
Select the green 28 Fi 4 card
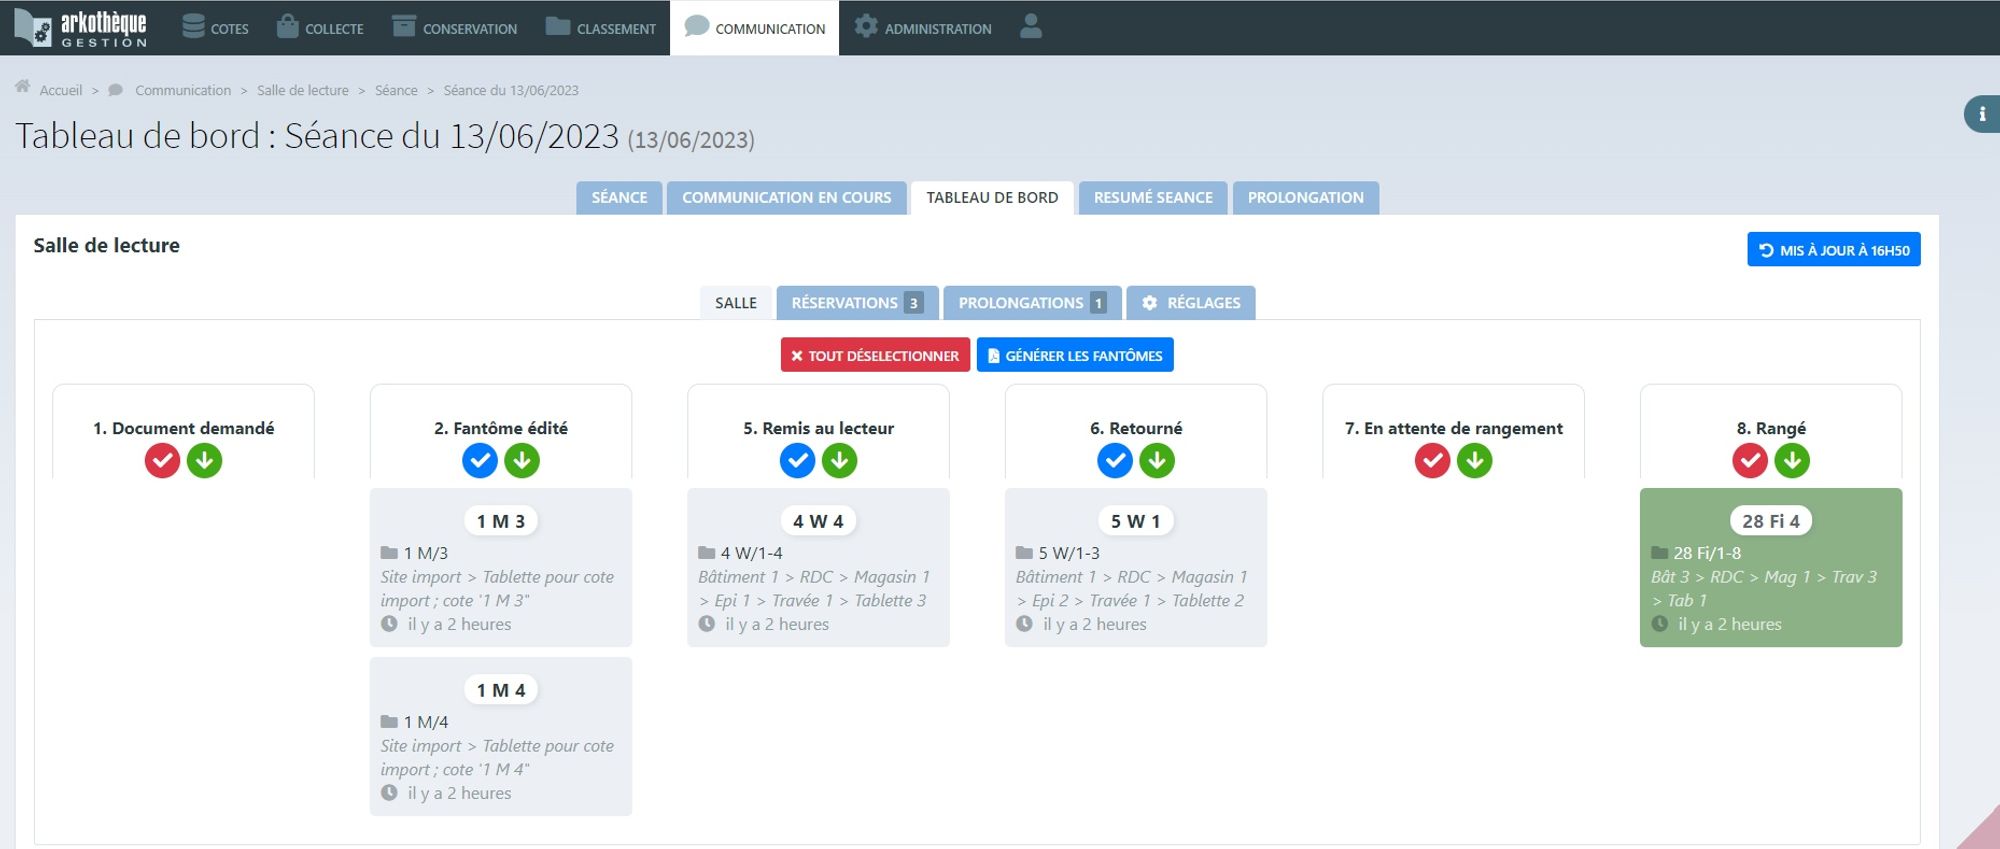point(1770,568)
